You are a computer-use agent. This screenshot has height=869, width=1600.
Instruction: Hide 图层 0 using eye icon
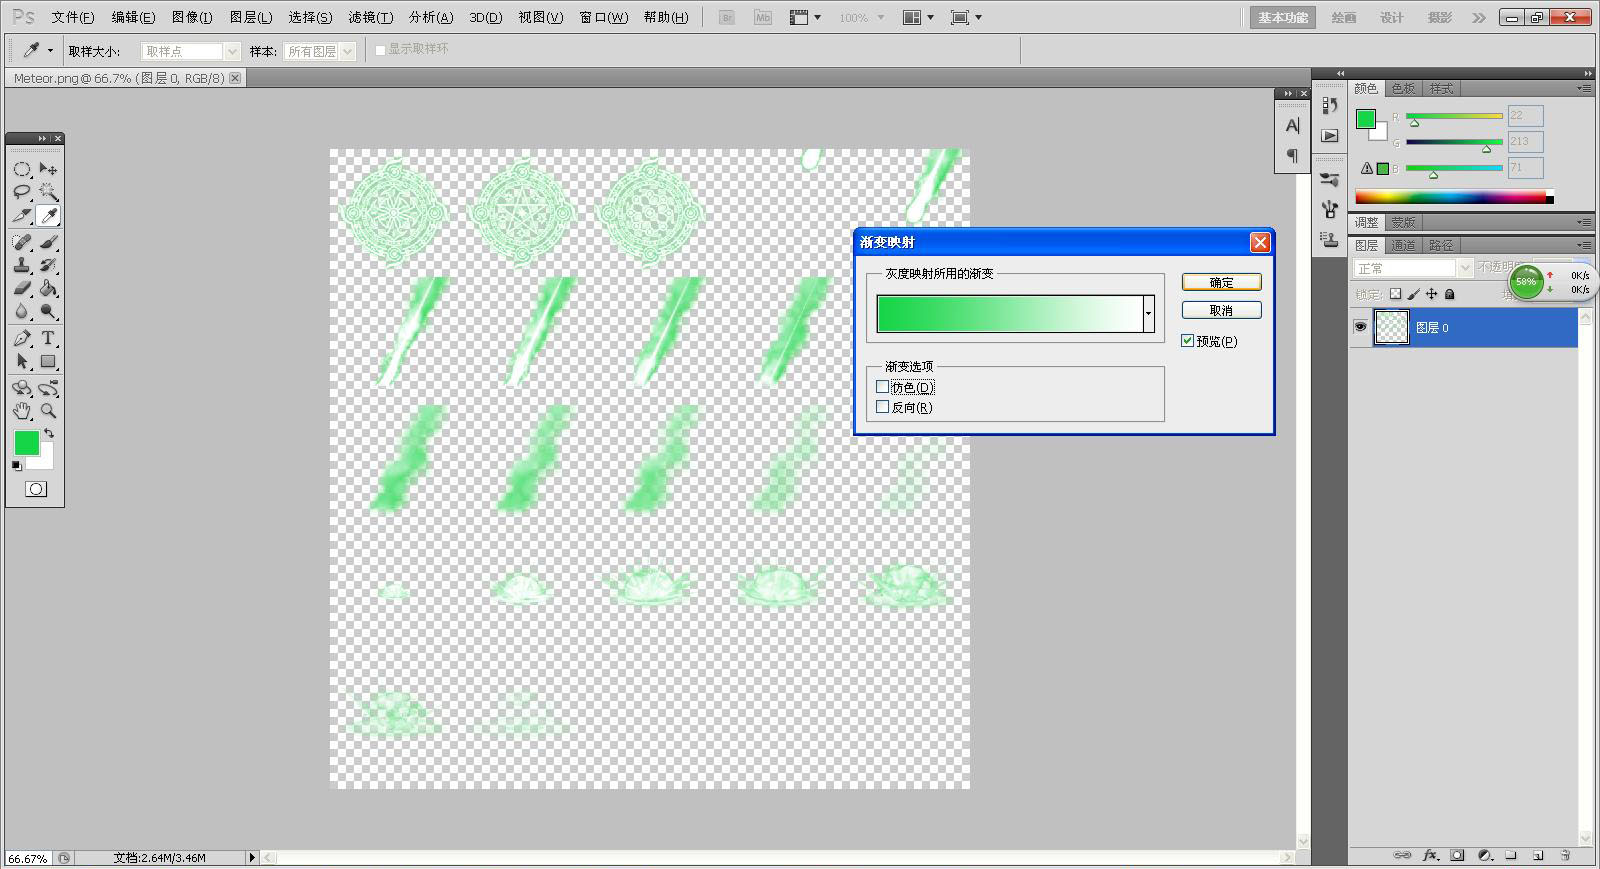point(1360,327)
